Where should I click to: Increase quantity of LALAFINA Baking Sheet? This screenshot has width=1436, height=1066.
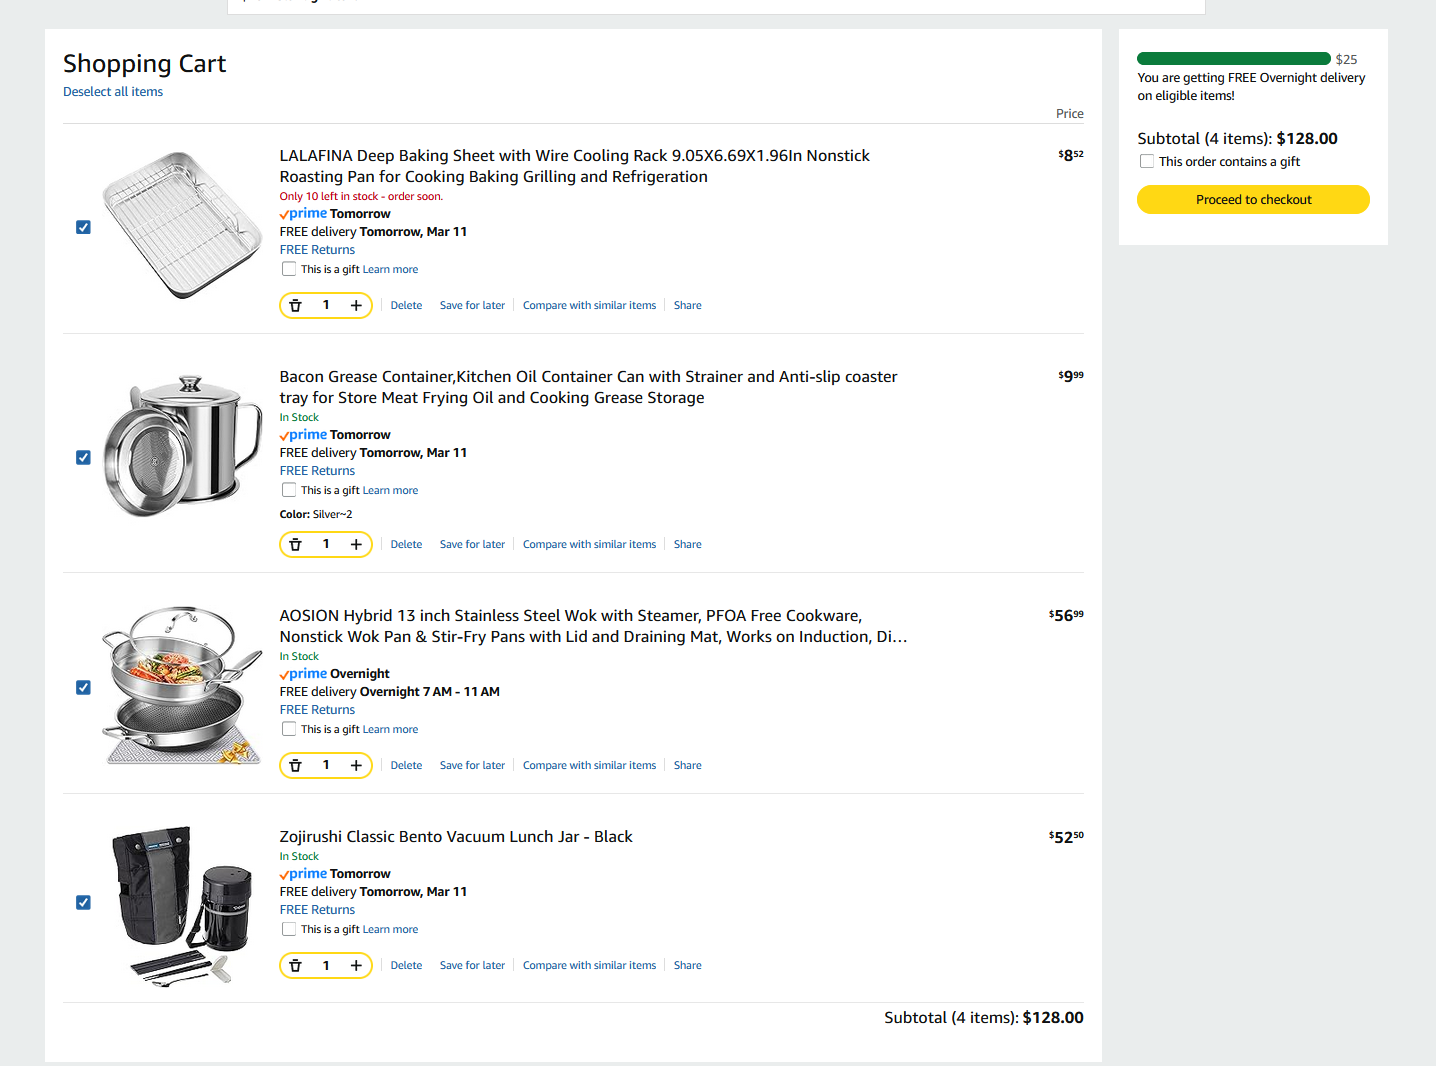356,306
